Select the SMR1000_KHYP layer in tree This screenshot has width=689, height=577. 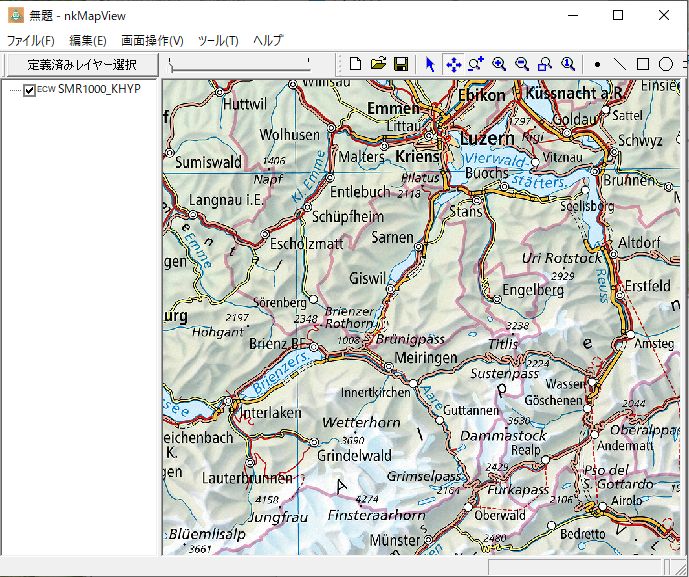(99, 90)
